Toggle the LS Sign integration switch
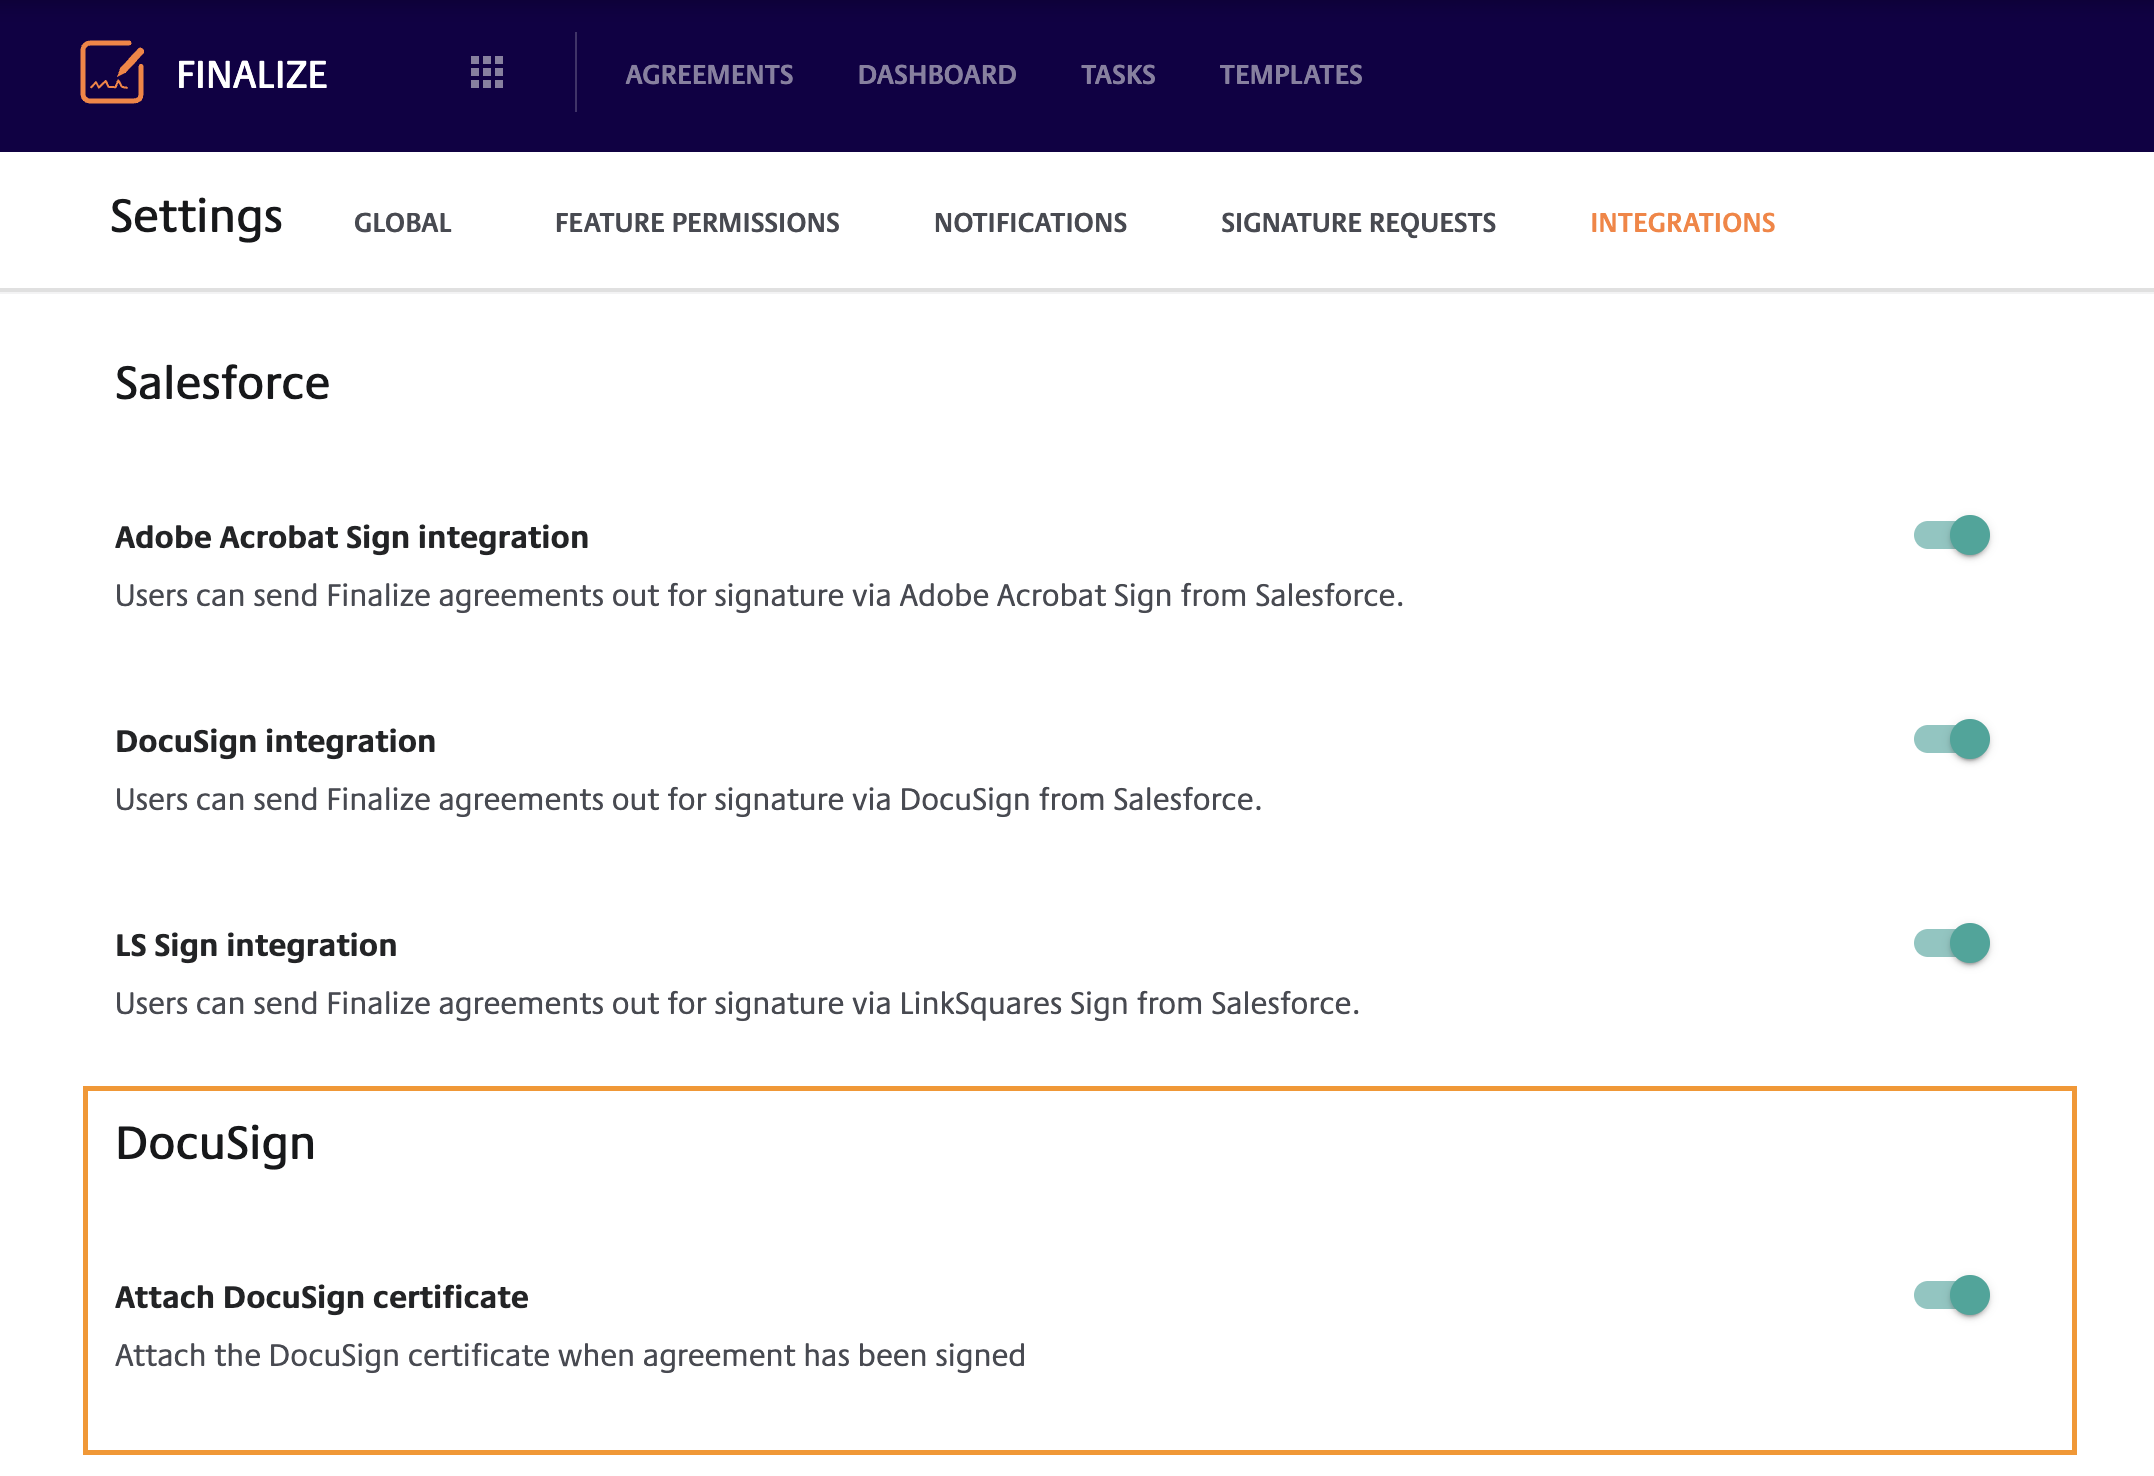 [1952, 944]
